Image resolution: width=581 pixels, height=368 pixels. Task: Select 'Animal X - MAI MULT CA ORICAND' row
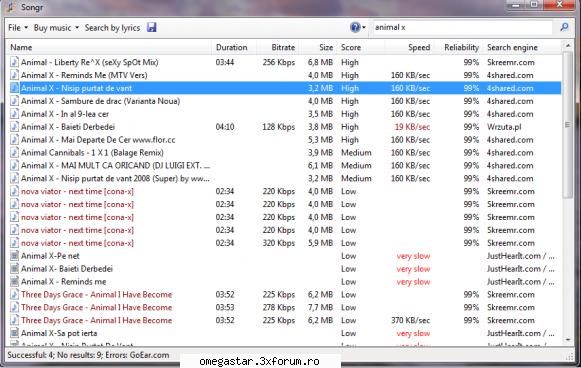116,165
